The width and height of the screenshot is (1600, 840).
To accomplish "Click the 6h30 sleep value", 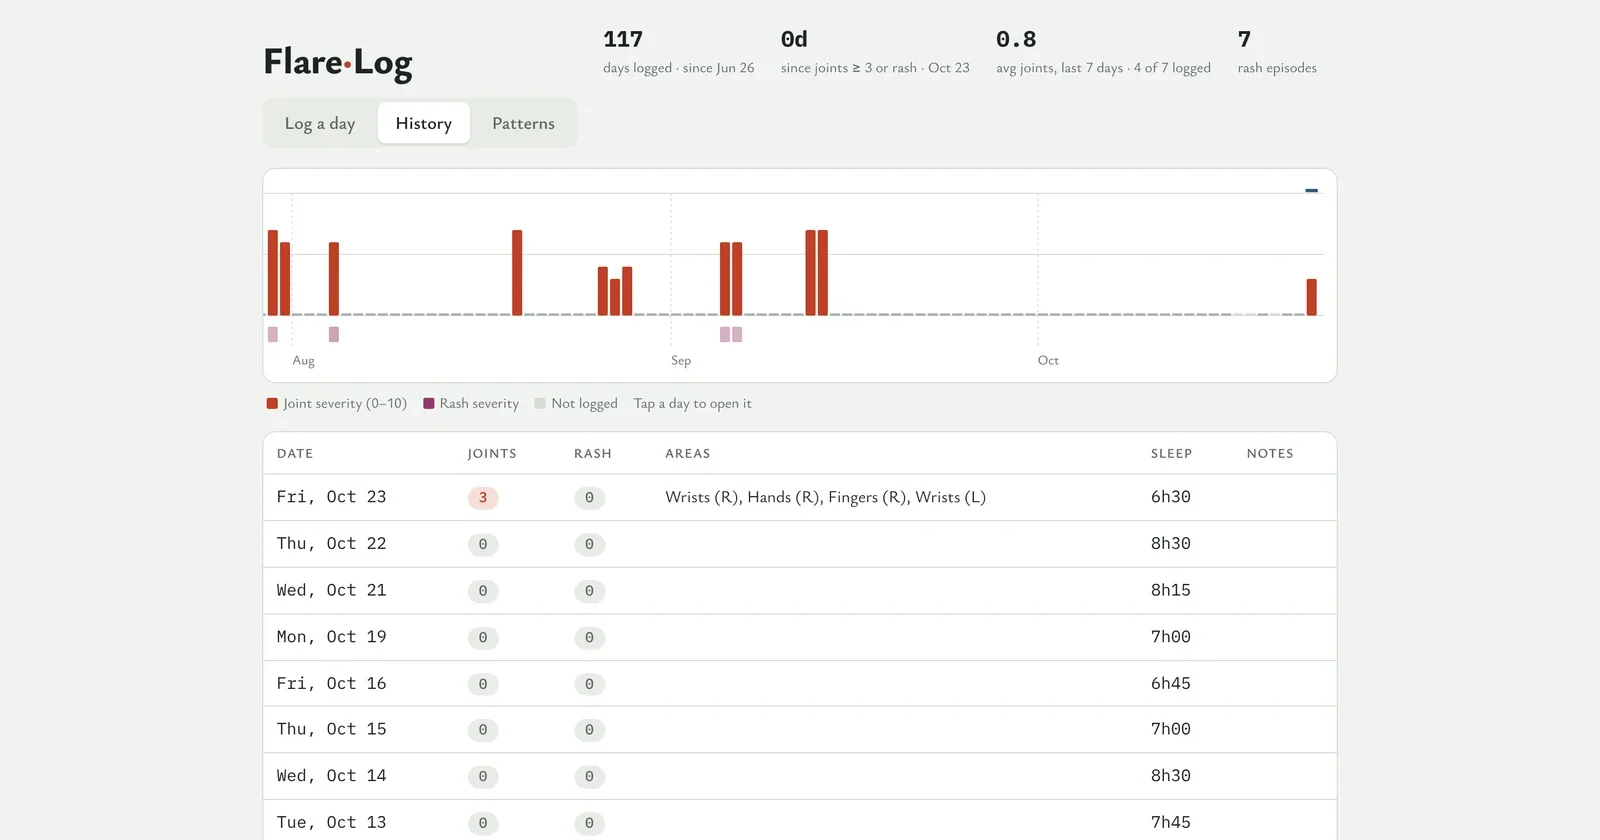I will (x=1170, y=497).
